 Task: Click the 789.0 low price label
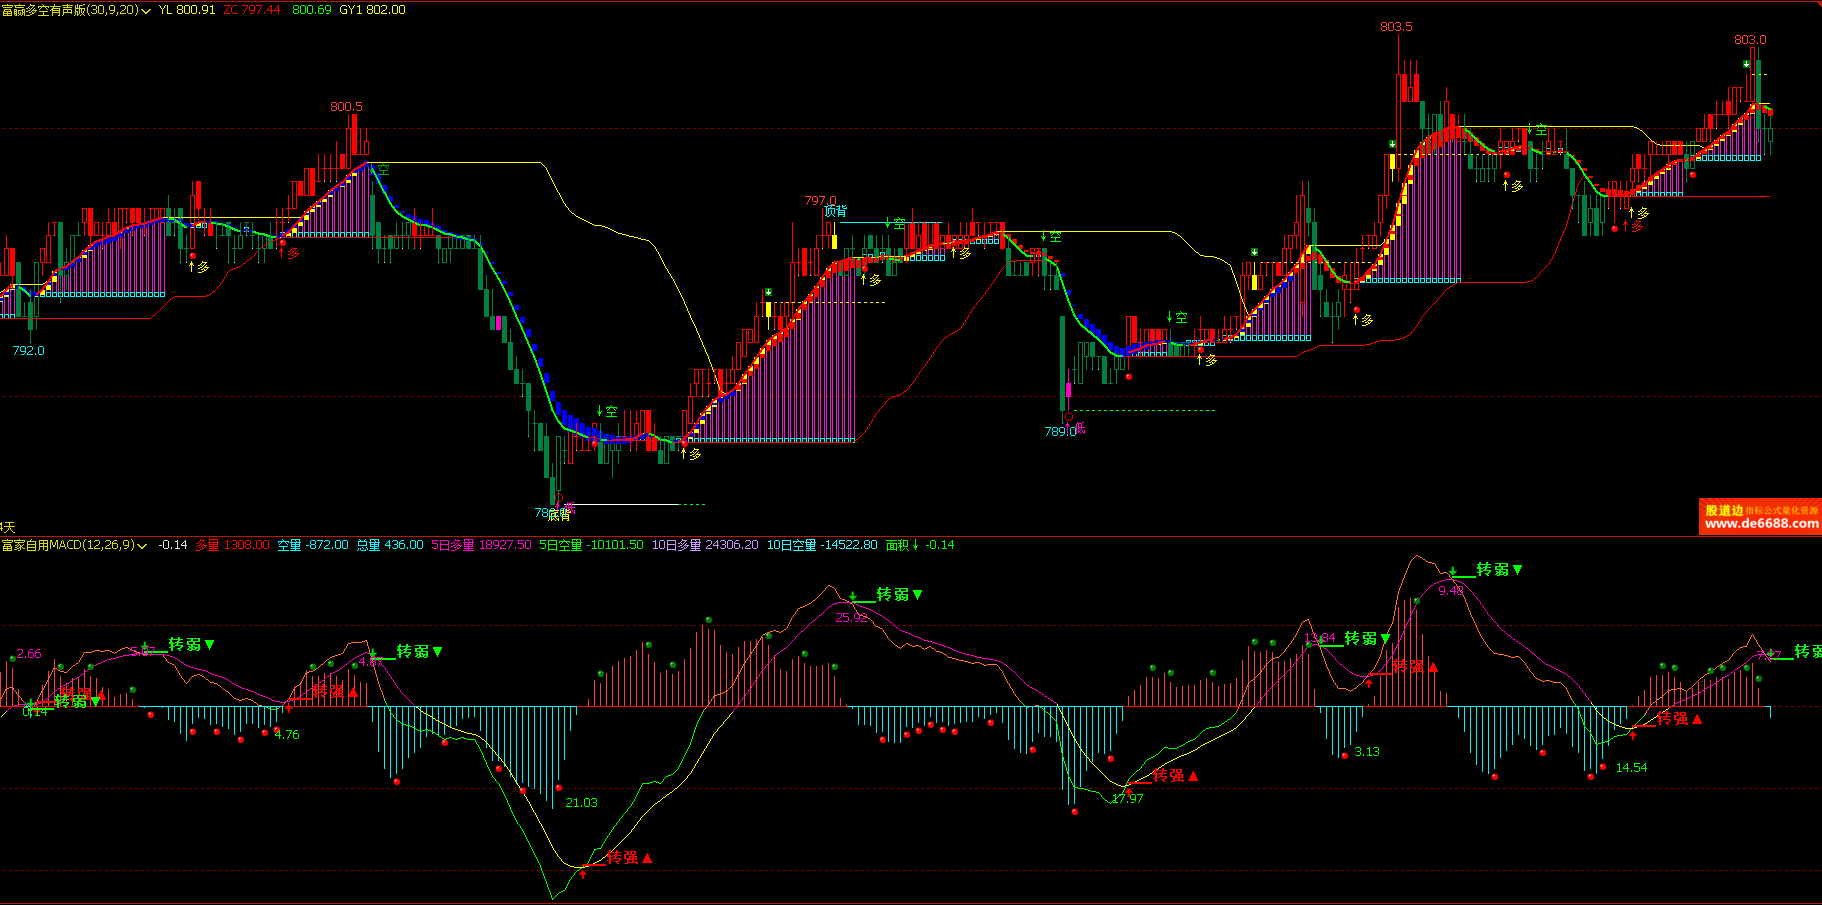(1059, 432)
